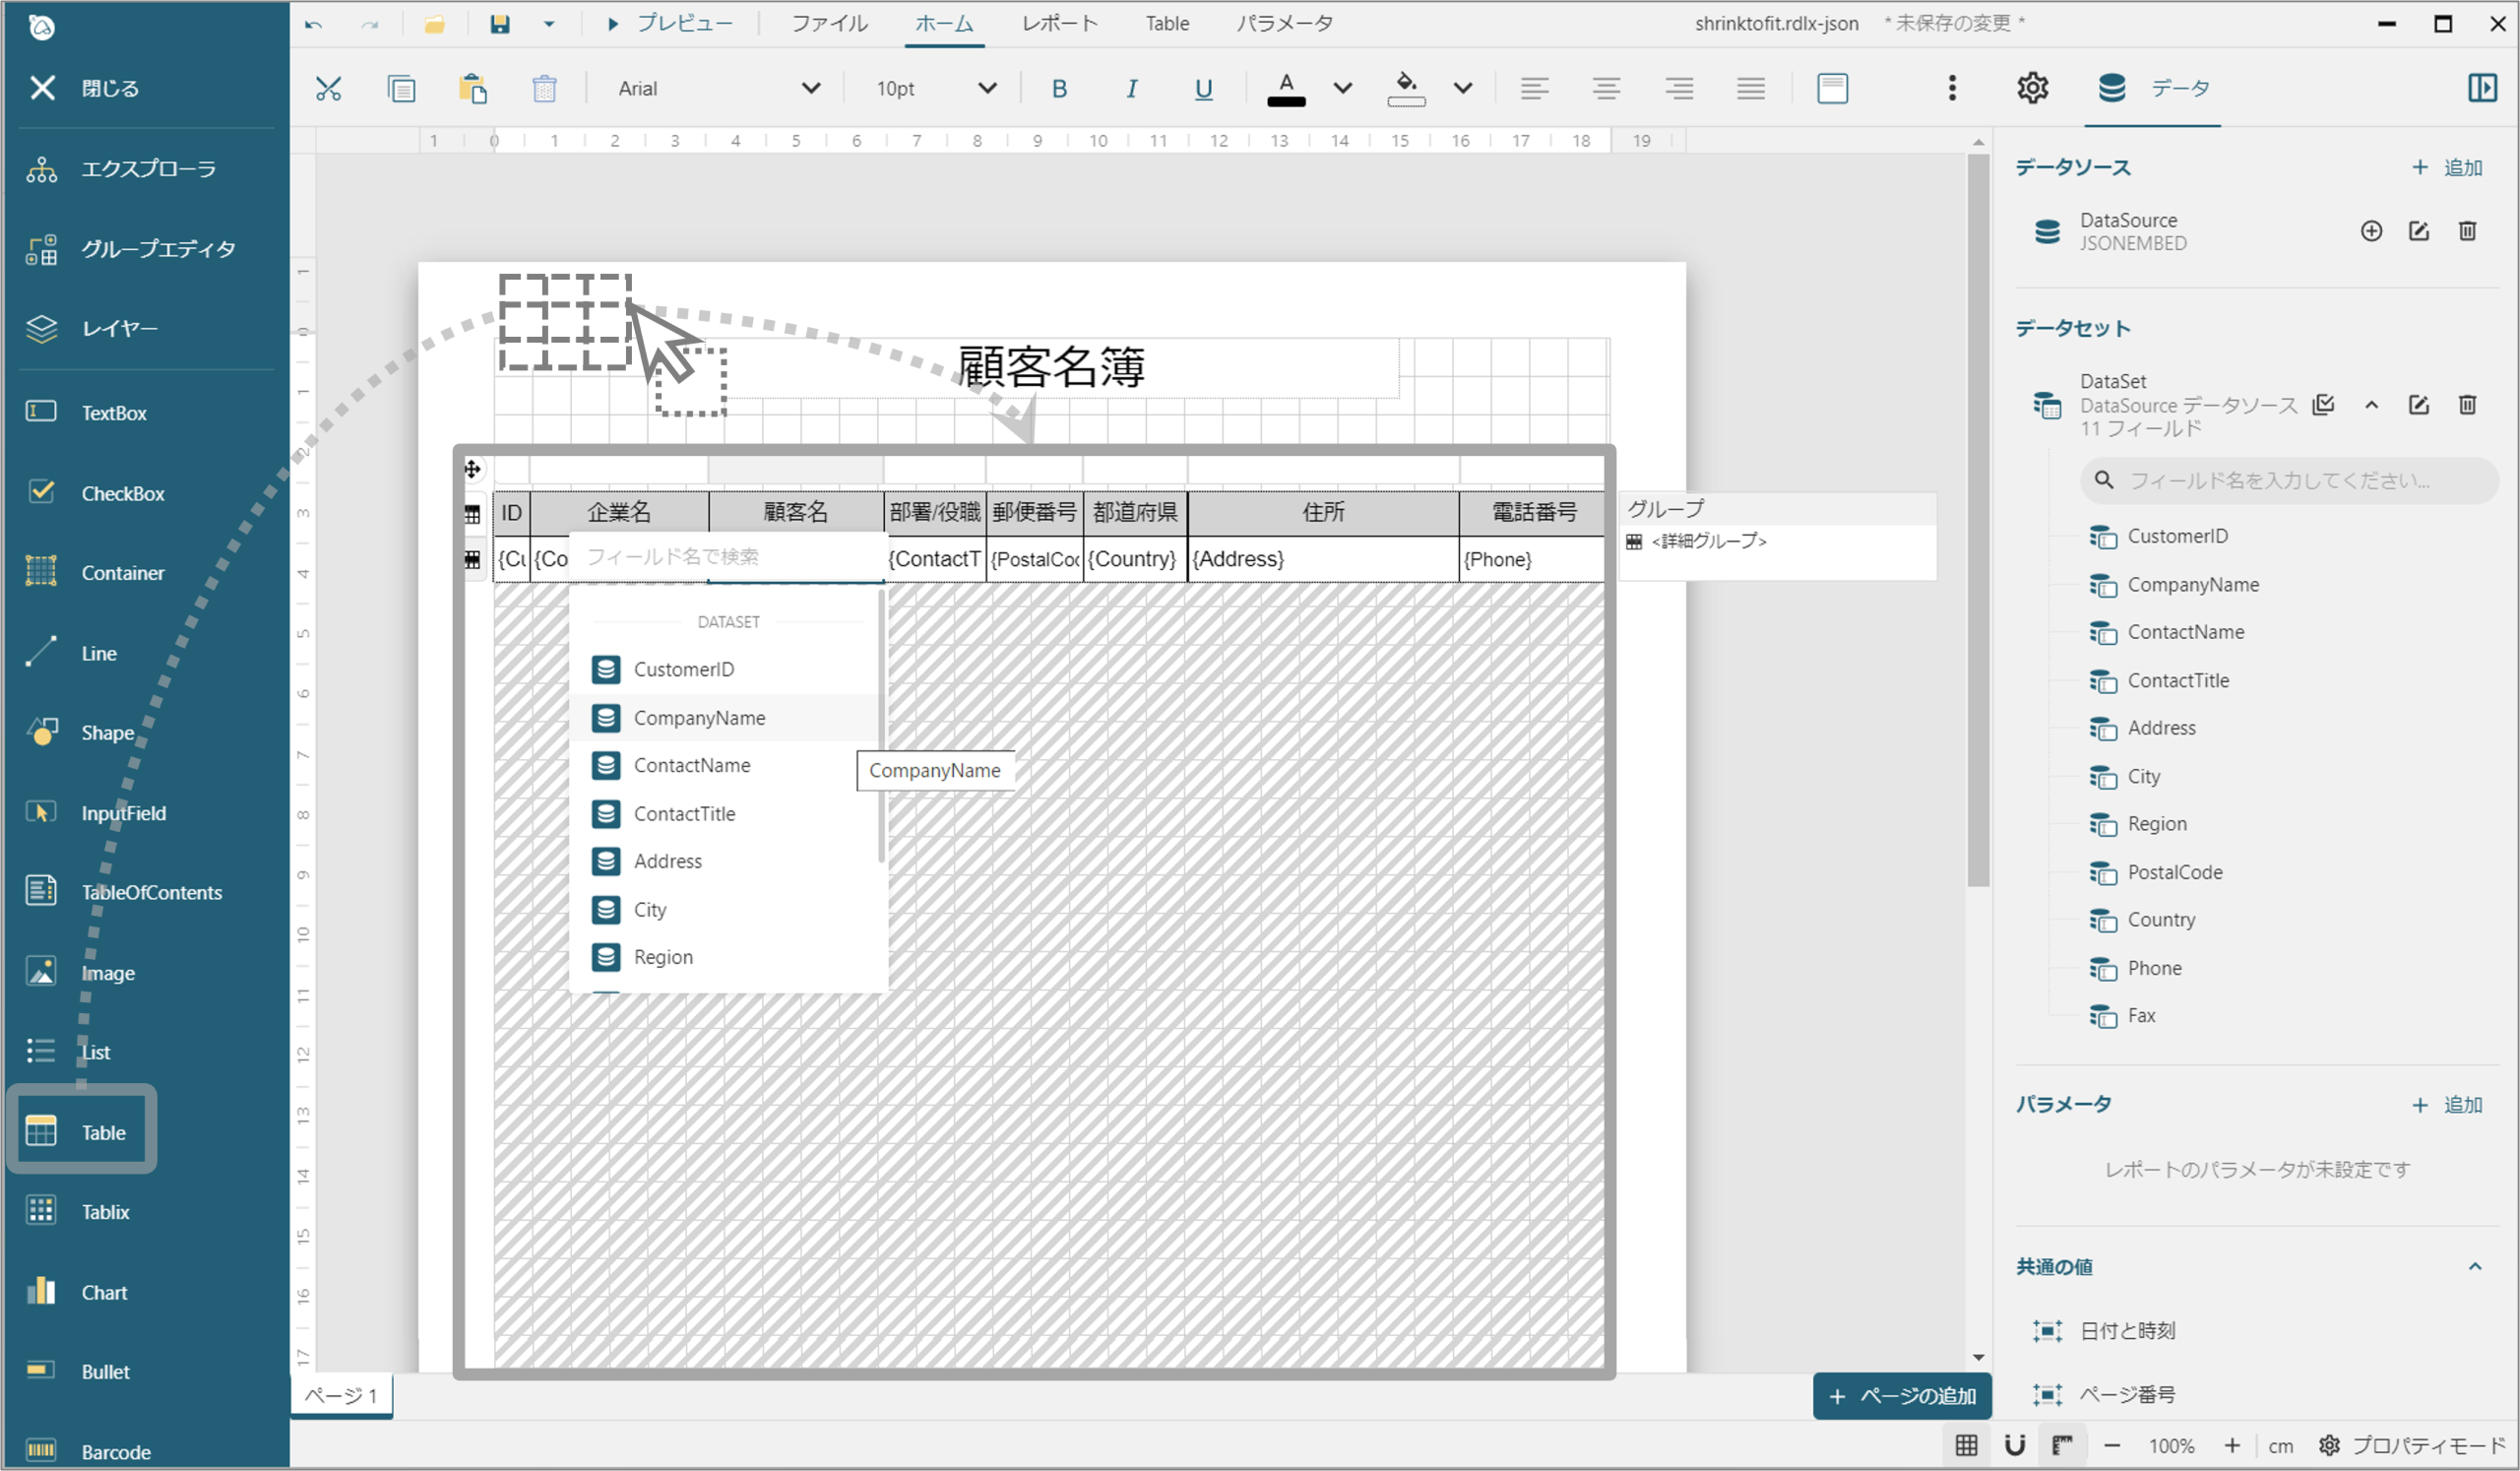Edit the DataSource with pencil icon

(2419, 232)
